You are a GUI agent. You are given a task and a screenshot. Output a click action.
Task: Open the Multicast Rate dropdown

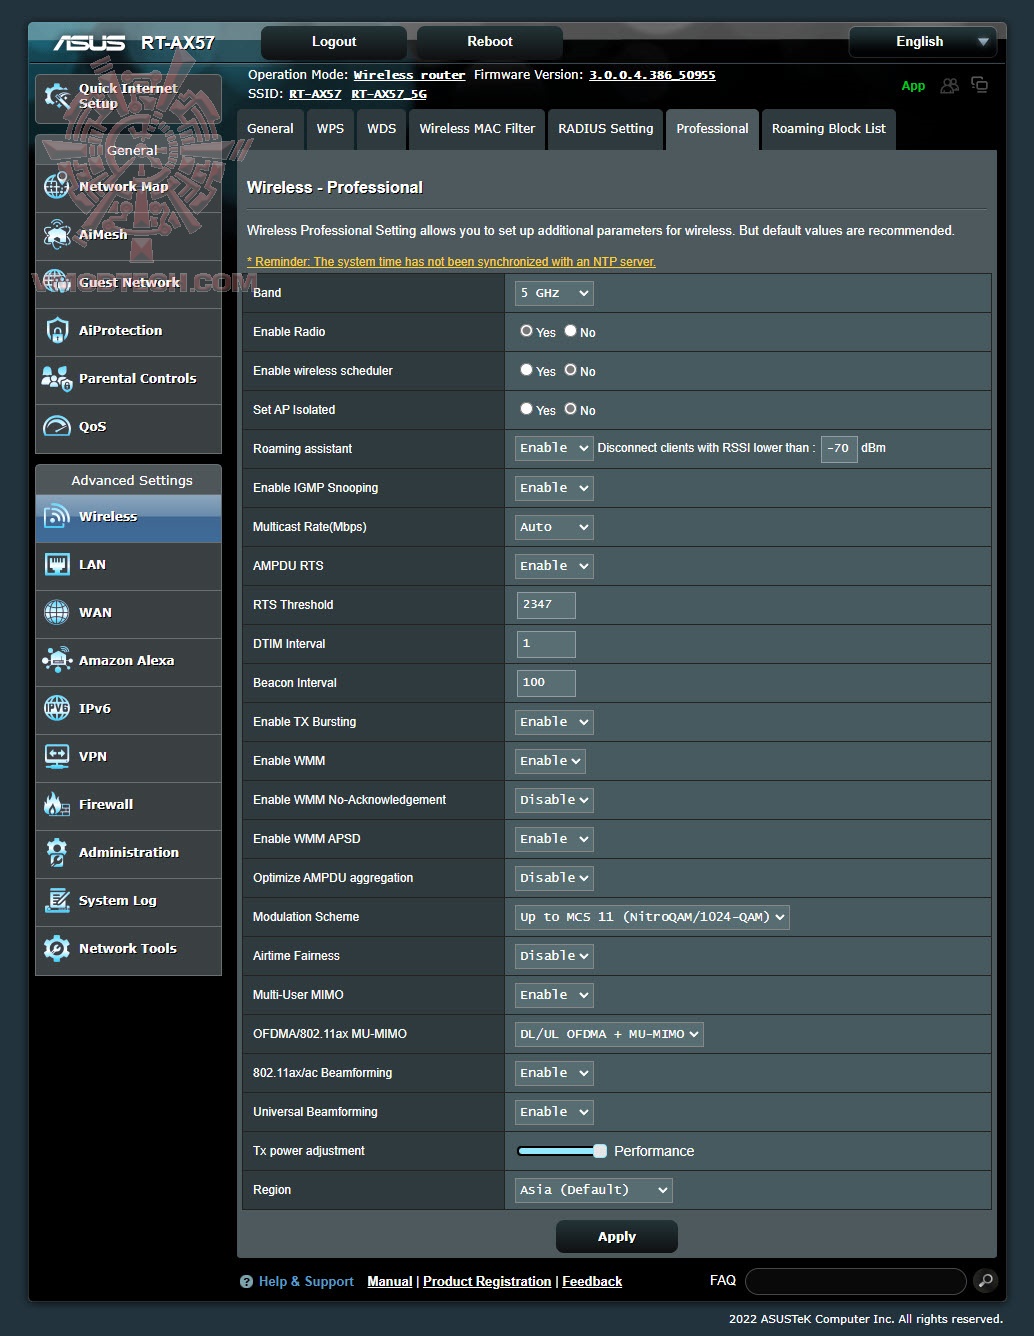(554, 527)
